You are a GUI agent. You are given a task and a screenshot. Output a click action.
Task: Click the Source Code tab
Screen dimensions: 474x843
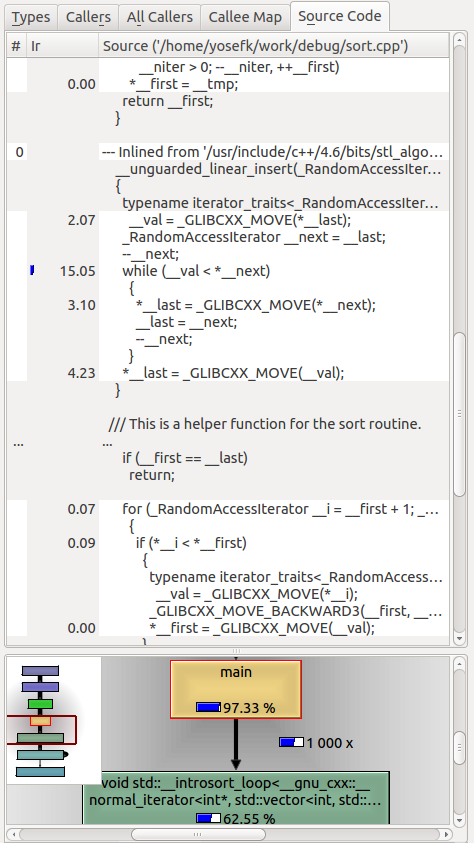click(x=340, y=16)
